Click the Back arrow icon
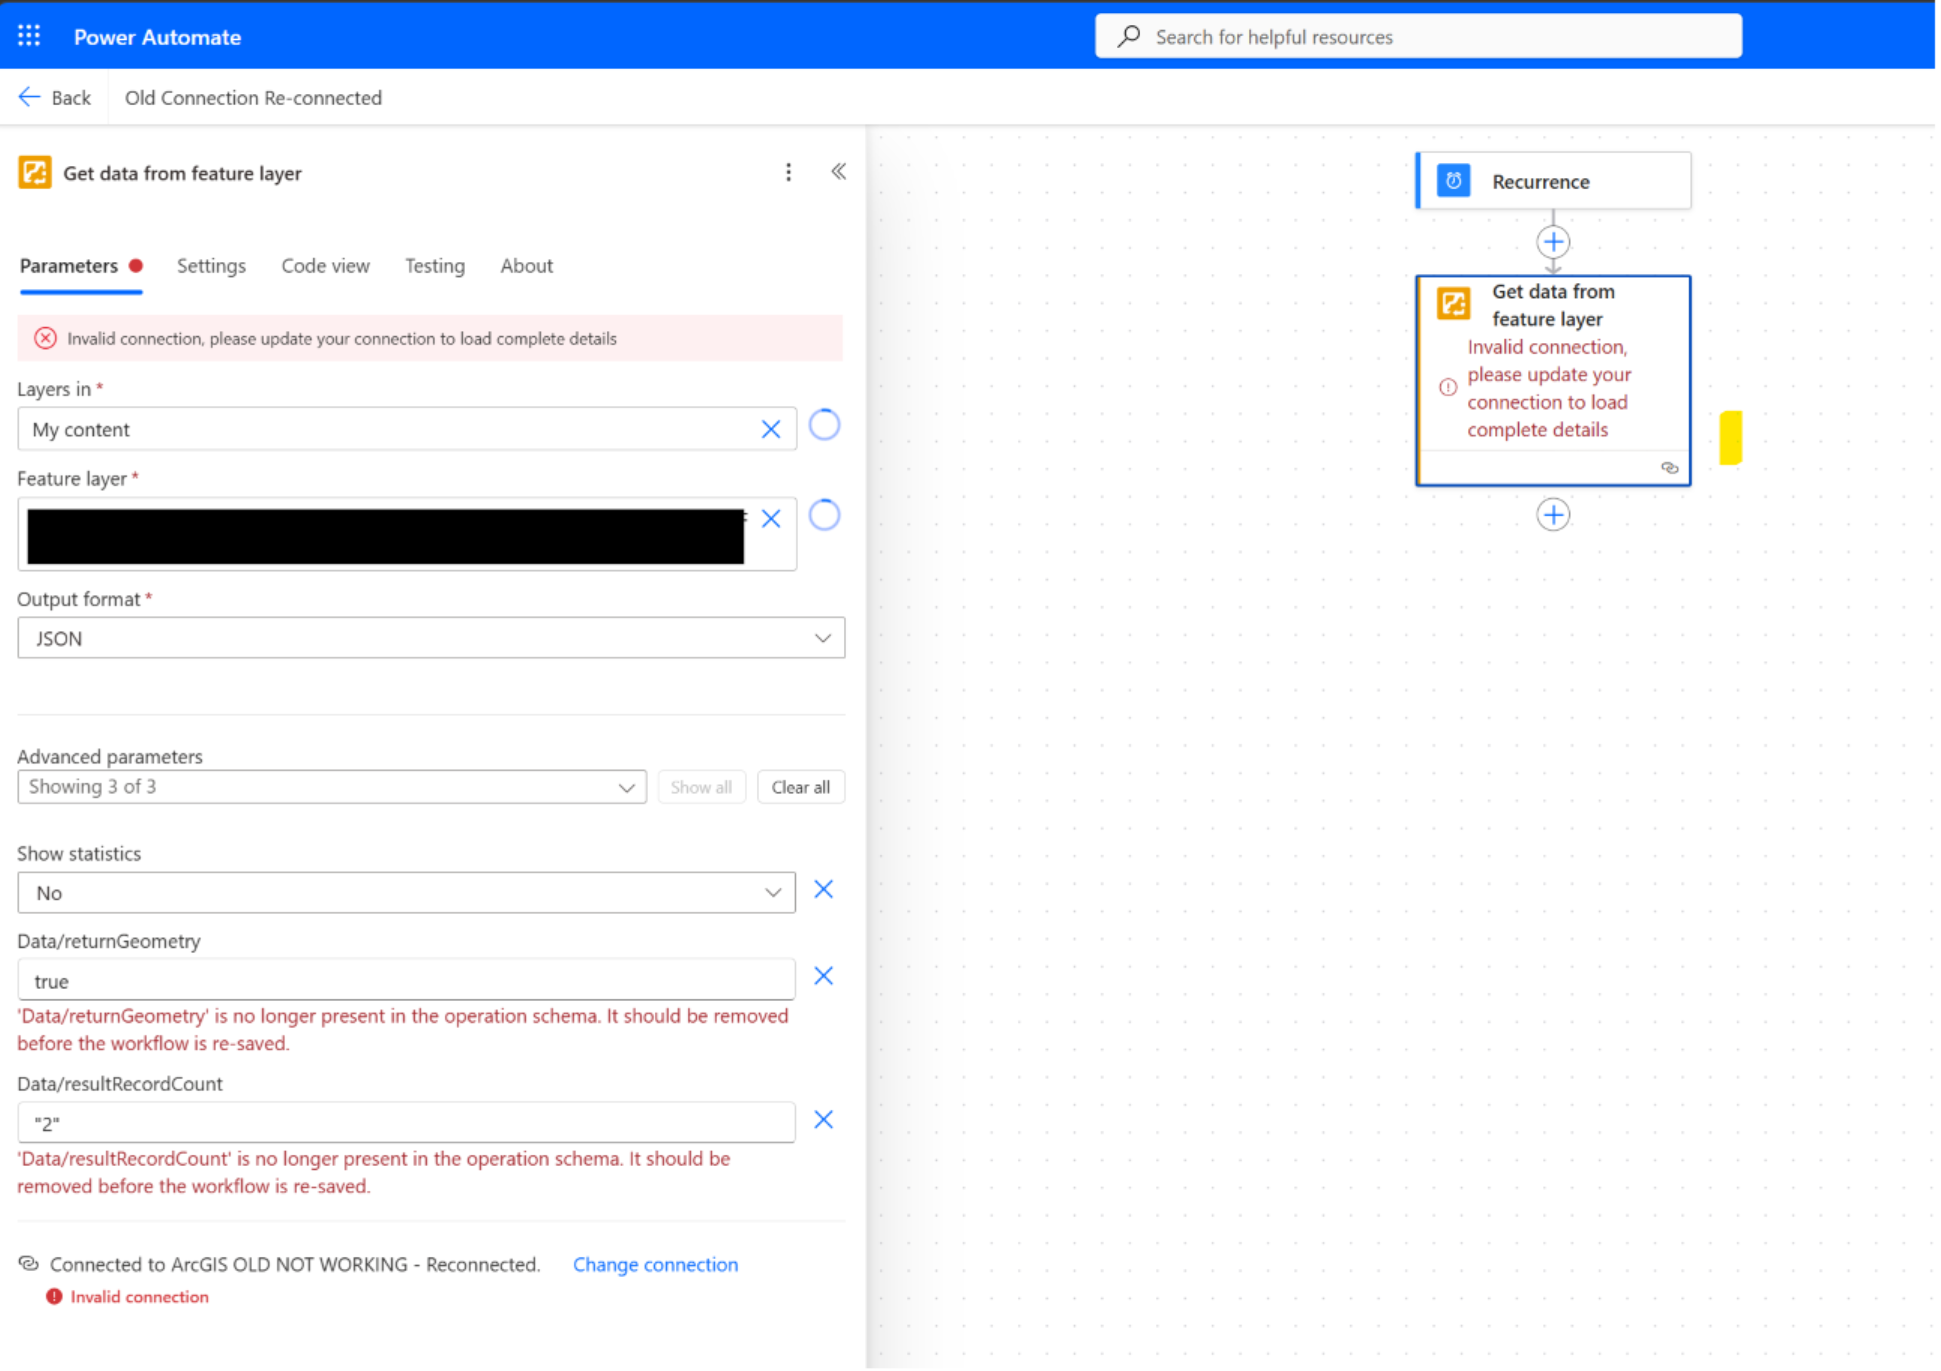 29,97
